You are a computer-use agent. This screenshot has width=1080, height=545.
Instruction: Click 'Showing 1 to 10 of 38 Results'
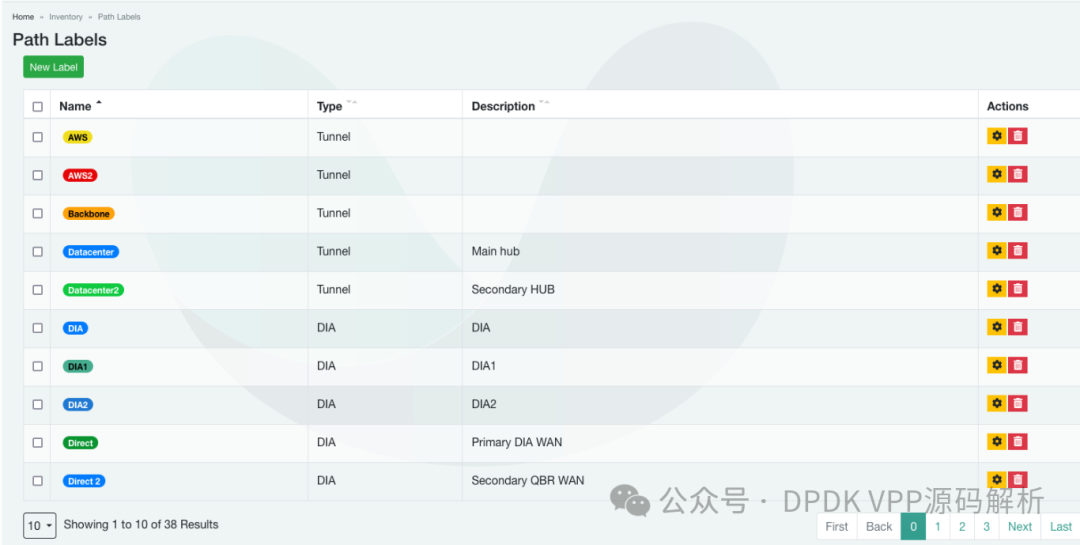click(141, 524)
